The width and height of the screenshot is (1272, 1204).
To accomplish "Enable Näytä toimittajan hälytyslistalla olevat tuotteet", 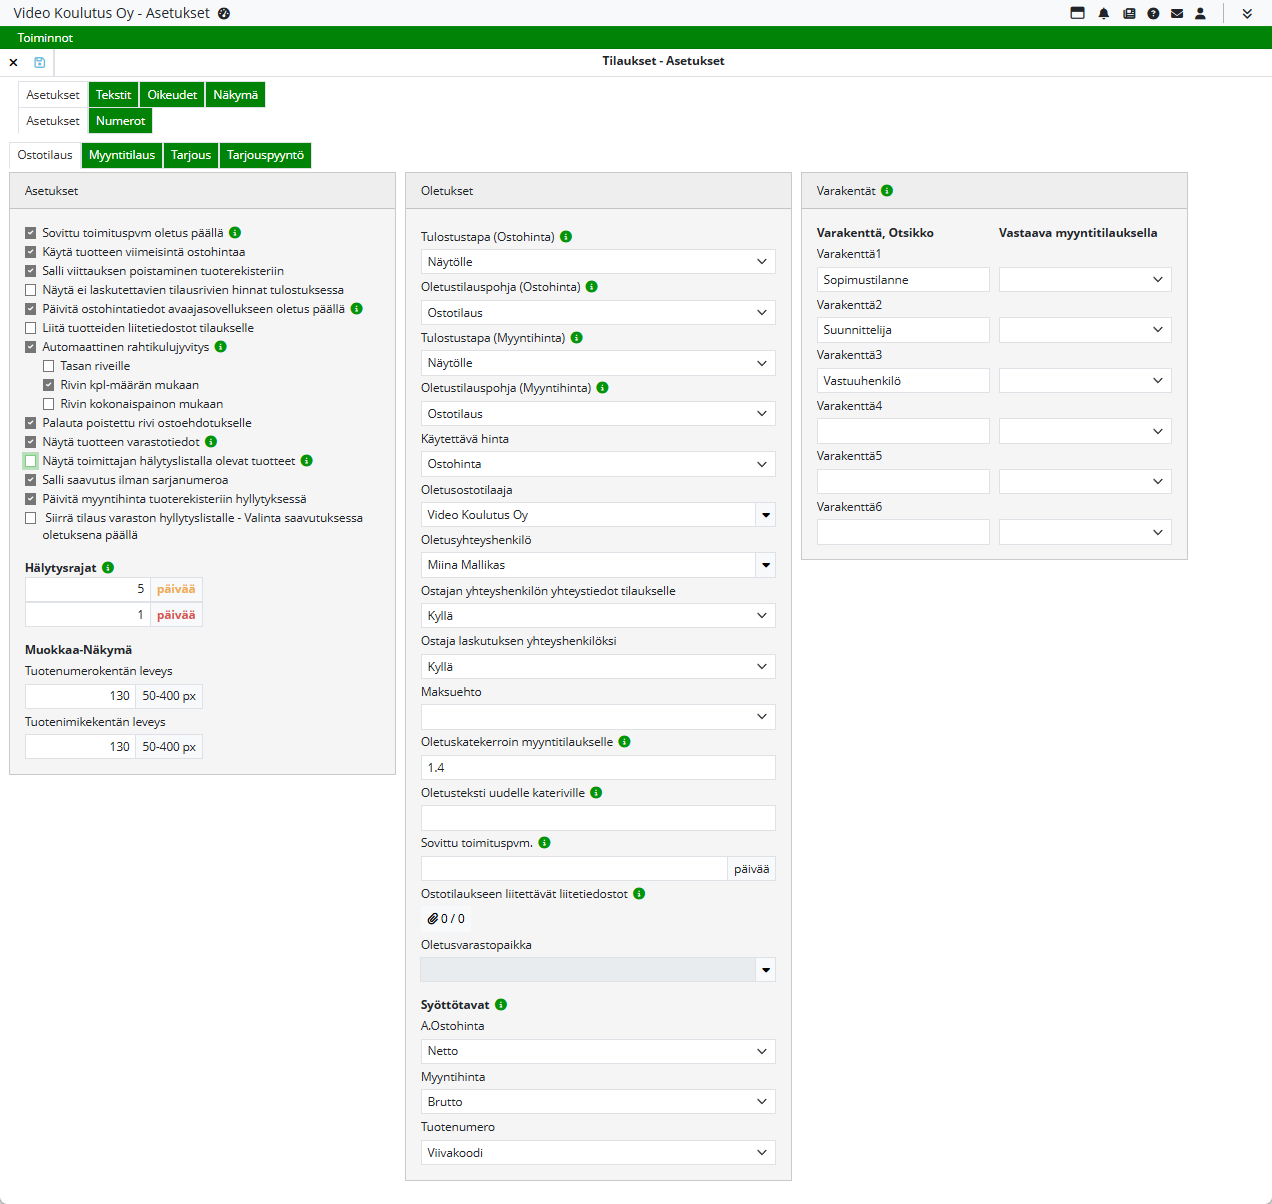I will tap(31, 461).
